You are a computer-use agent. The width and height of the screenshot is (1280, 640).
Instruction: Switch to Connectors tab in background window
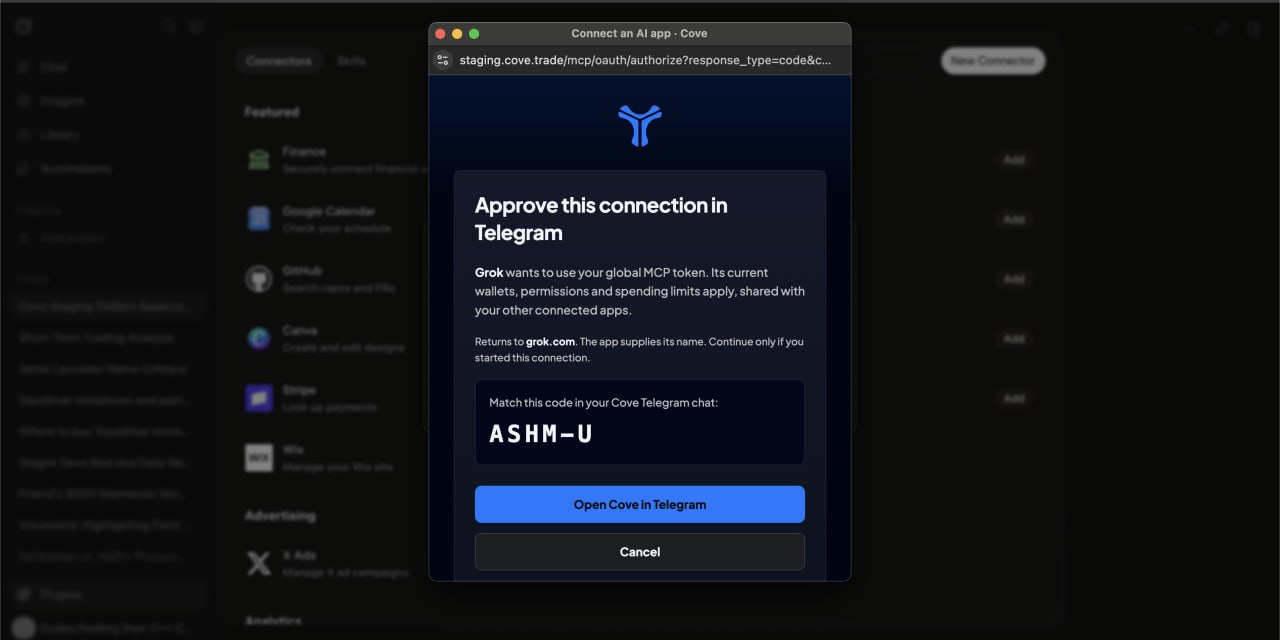(x=279, y=61)
